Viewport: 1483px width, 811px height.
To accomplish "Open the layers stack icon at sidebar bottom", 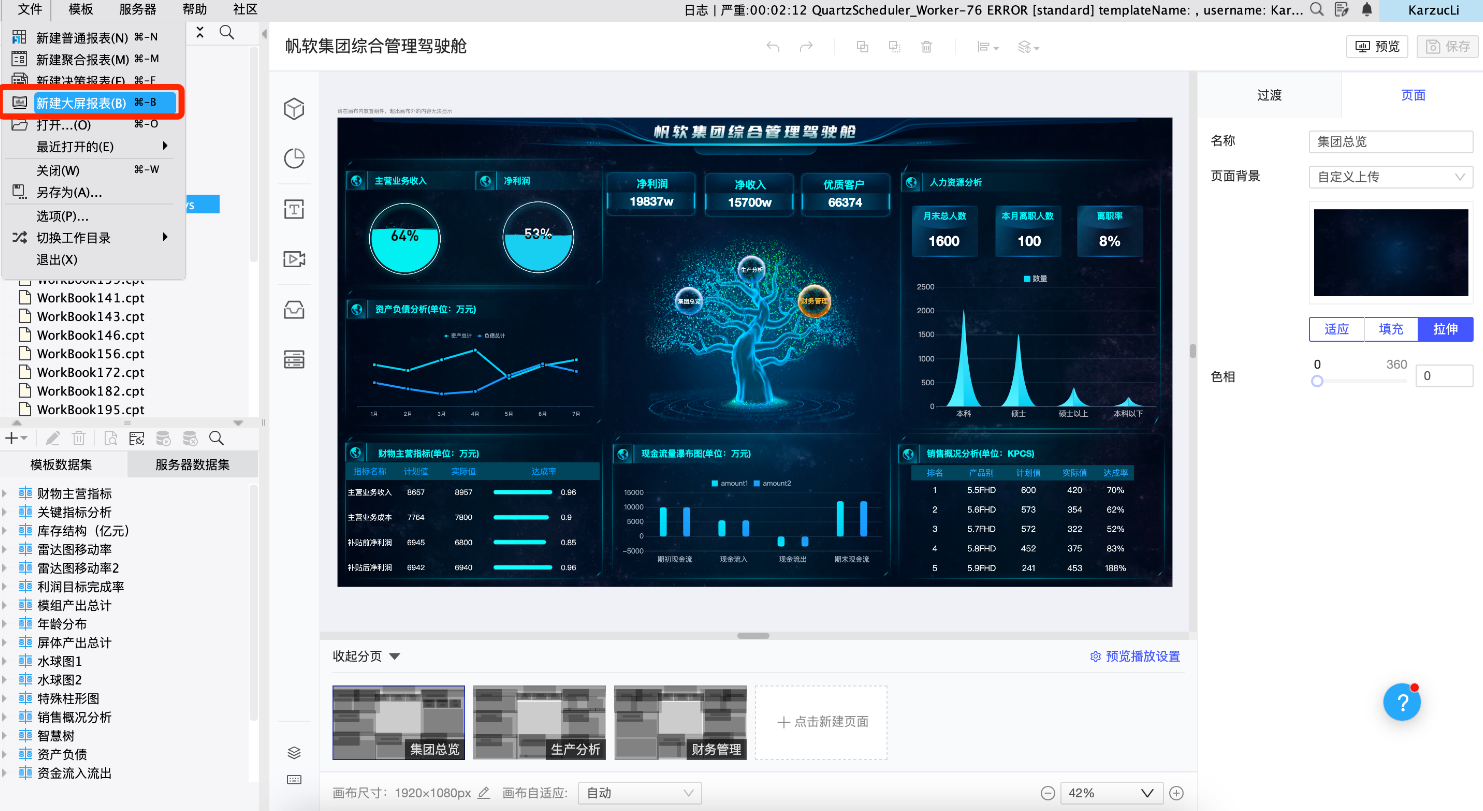I will (294, 753).
